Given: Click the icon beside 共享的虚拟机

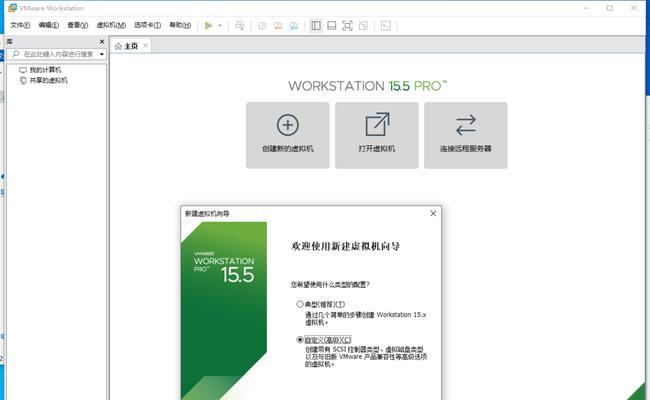Looking at the screenshot, I should (23, 80).
